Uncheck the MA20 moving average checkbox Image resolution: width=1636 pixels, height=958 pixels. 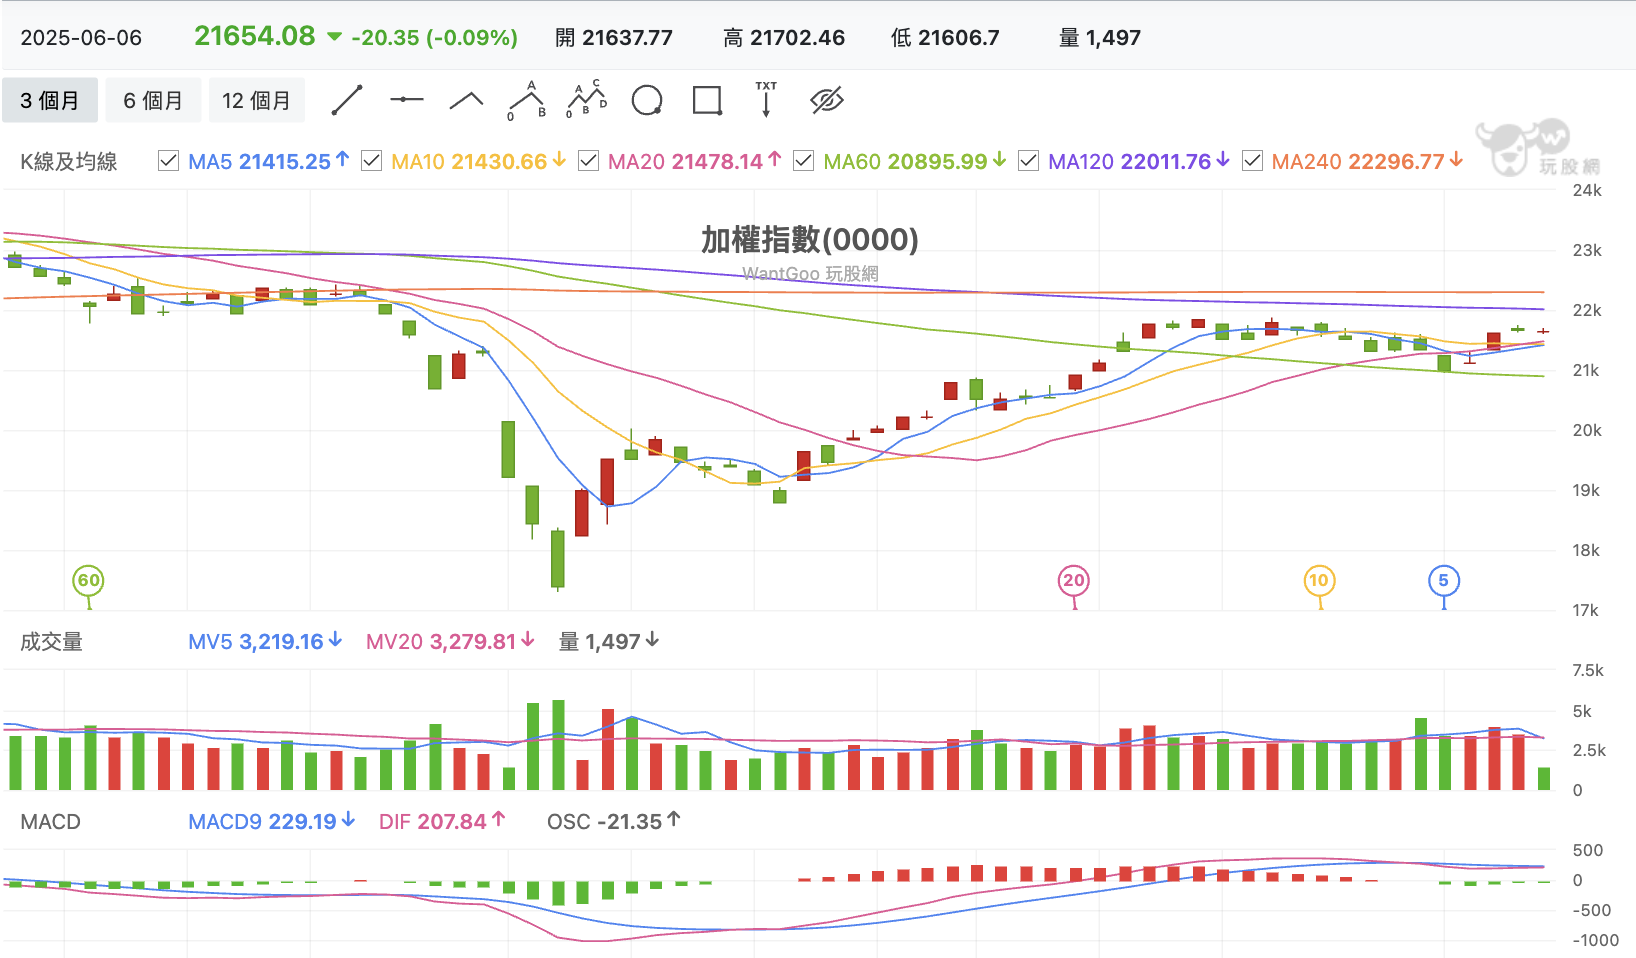(x=589, y=161)
